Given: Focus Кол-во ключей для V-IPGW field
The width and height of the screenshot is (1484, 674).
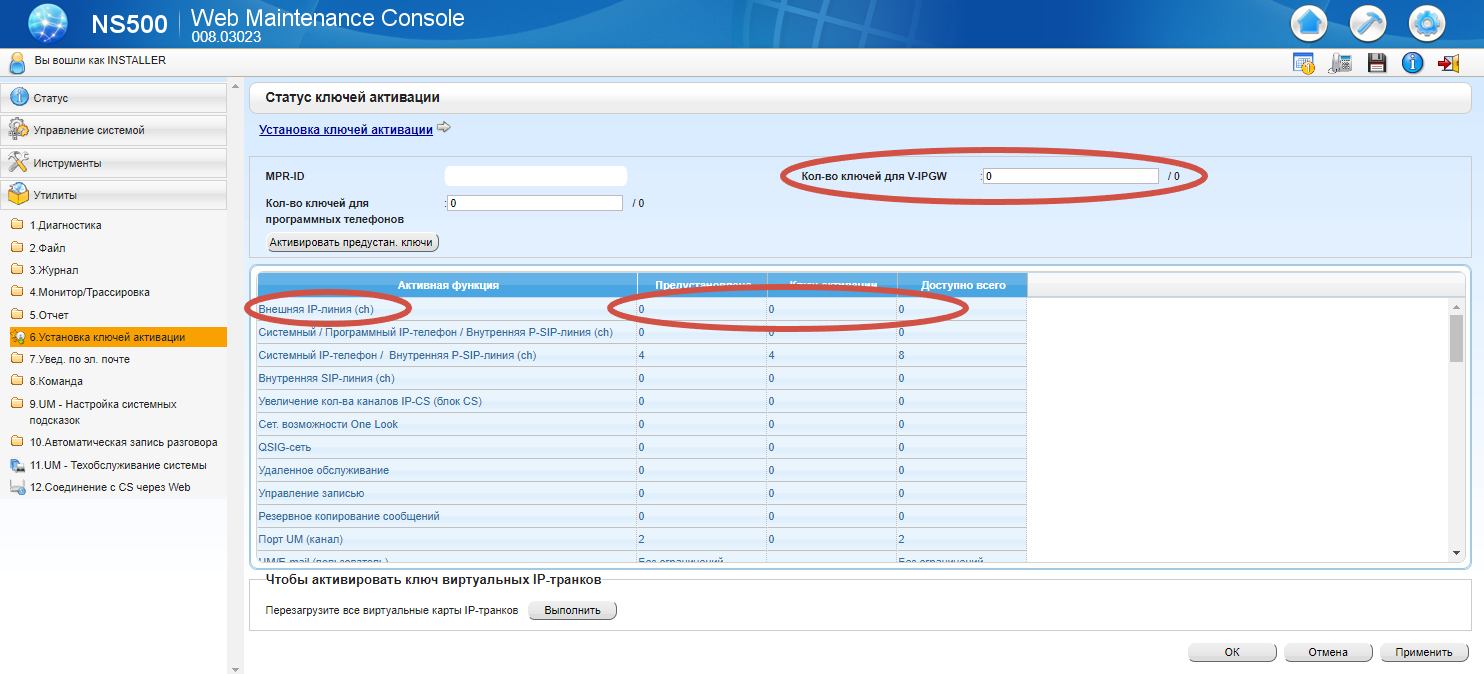Looking at the screenshot, I should tap(1070, 176).
